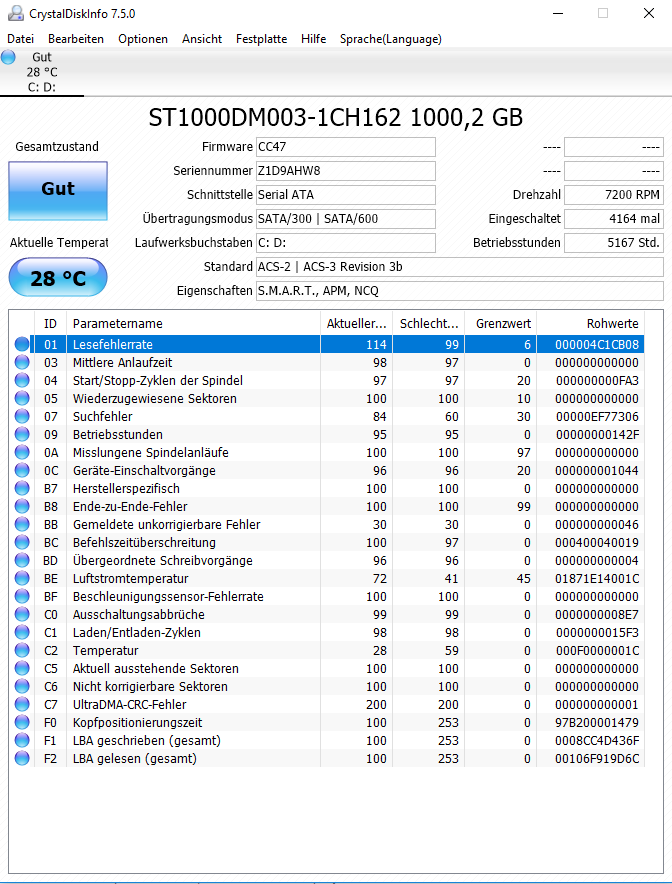Open the Festplatte menu
This screenshot has width=672, height=884.
tap(261, 39)
